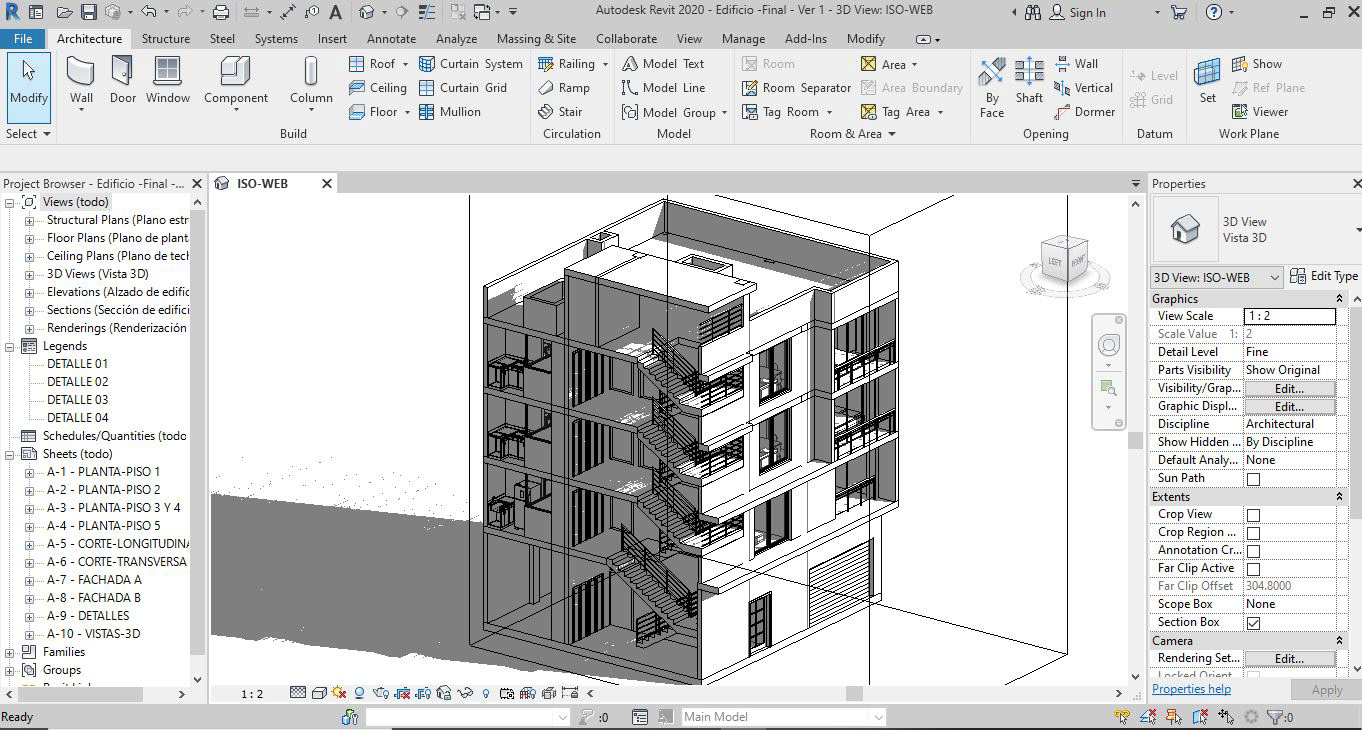Open the Wall tool dropdown arrow

pyautogui.click(x=81, y=110)
